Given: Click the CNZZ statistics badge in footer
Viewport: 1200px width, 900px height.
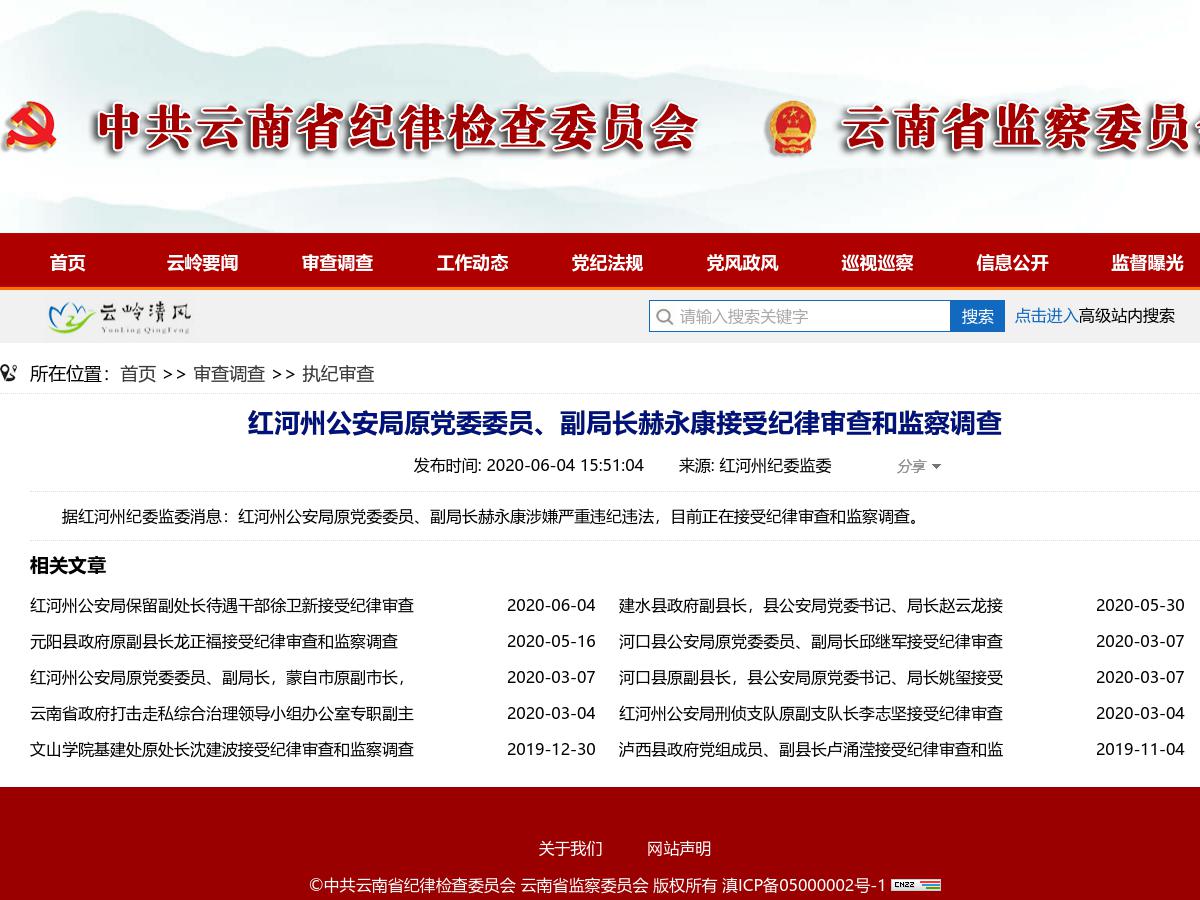Looking at the screenshot, I should (916, 885).
